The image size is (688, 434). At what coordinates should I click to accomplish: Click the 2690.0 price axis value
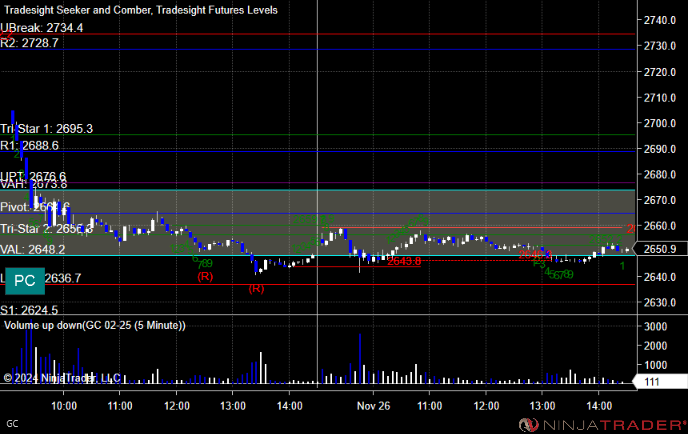(659, 149)
